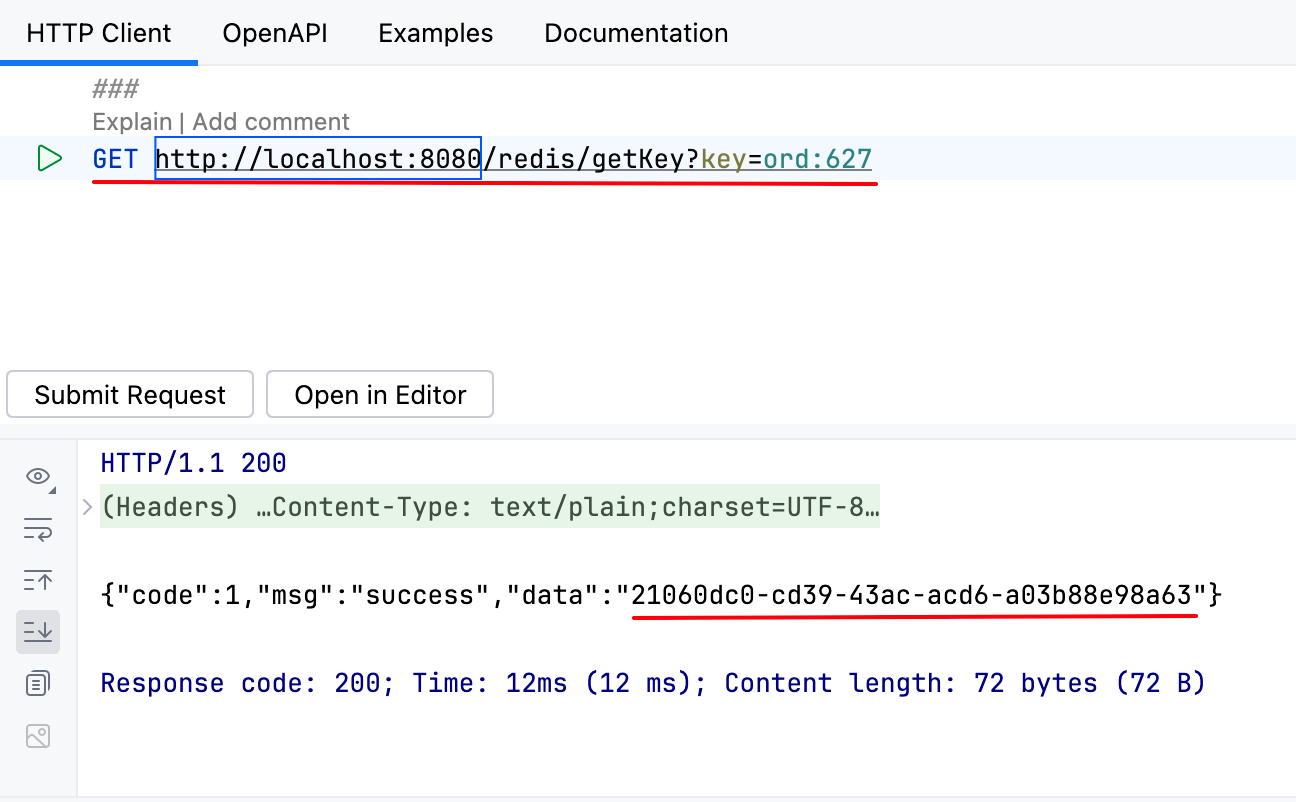Click the ord:627 key value

(818, 158)
